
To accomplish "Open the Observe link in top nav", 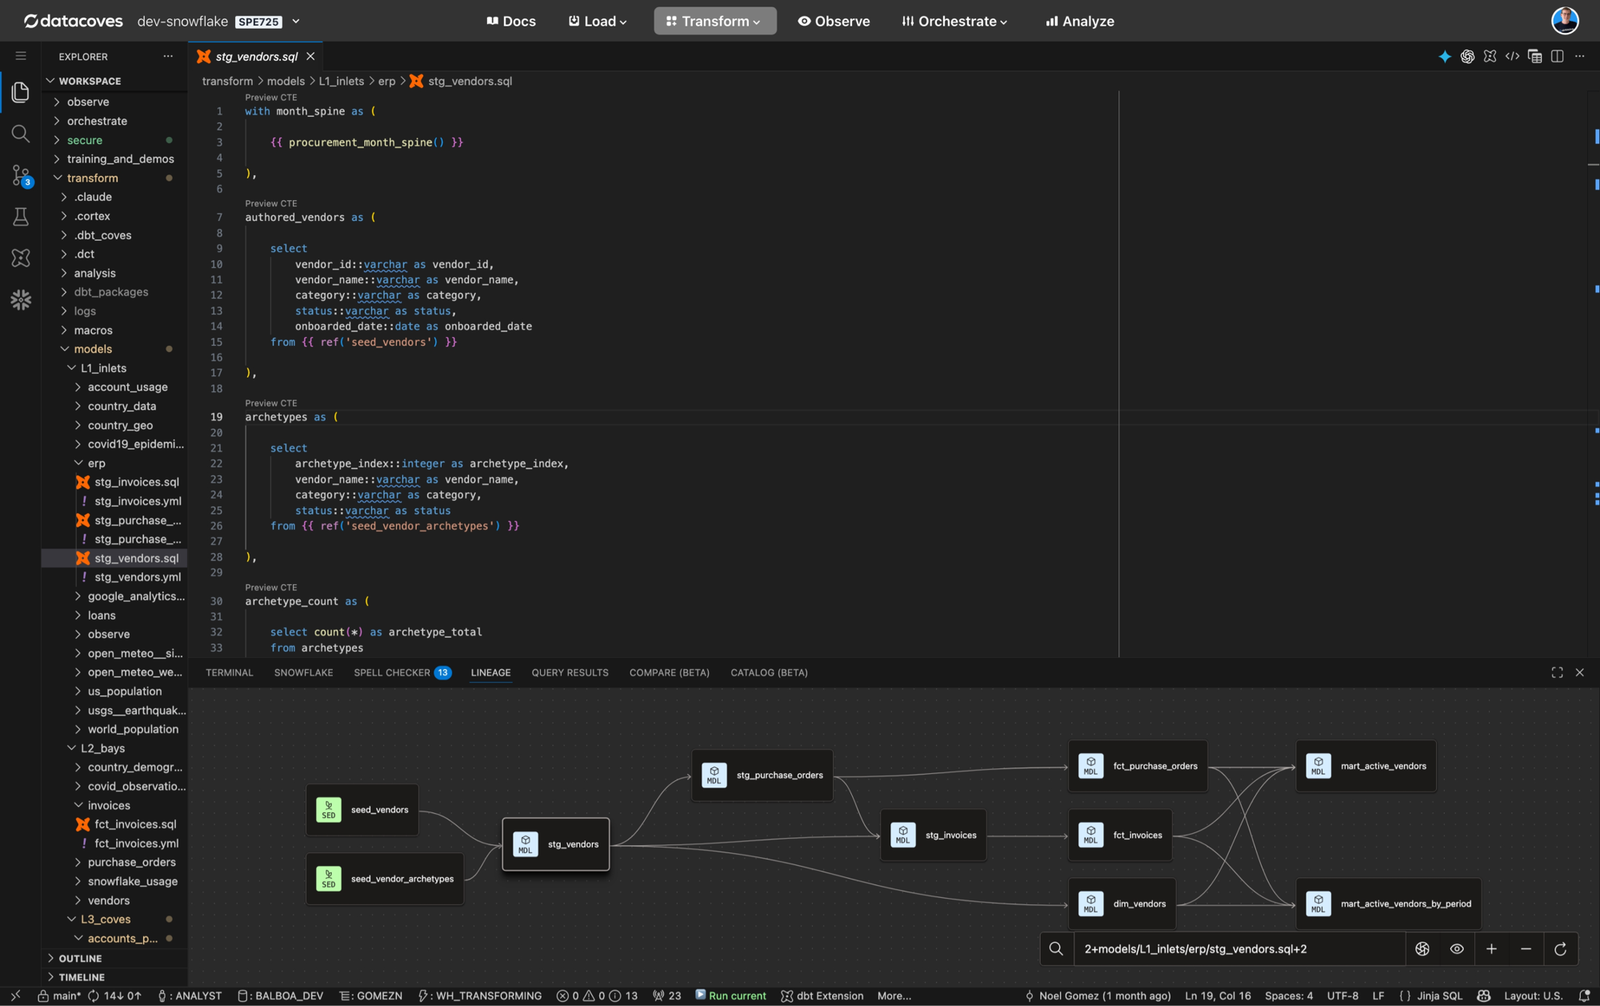I will pyautogui.click(x=834, y=21).
